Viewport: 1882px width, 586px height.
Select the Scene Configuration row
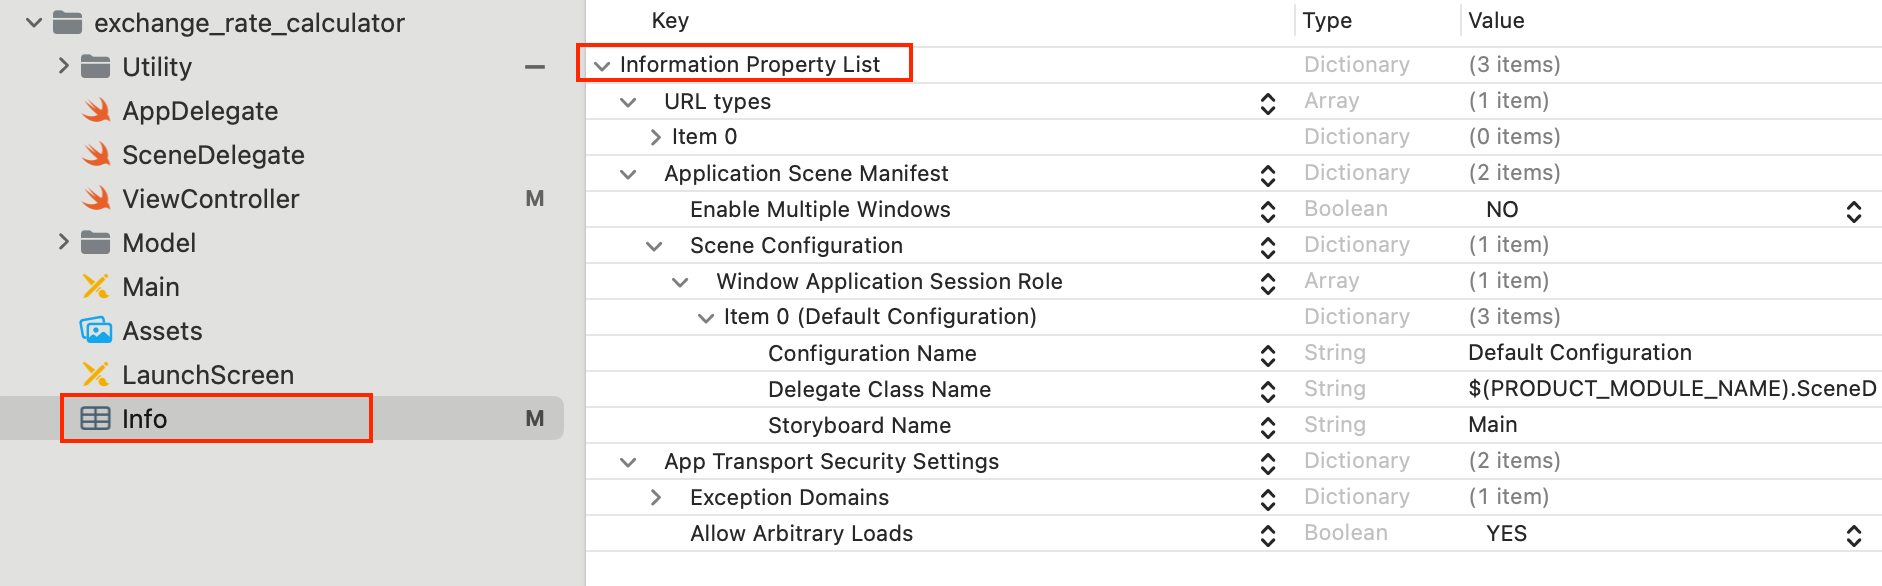coord(796,245)
